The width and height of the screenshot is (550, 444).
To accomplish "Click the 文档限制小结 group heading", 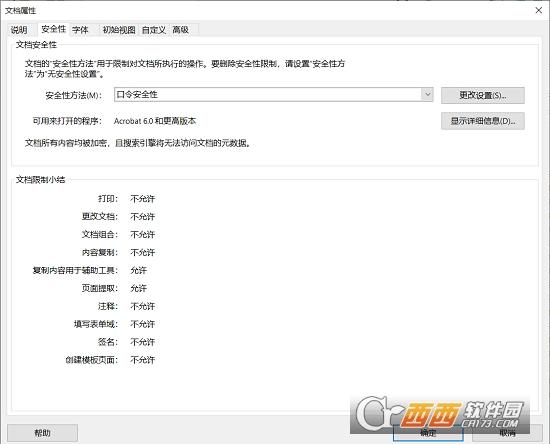I will pos(40,180).
